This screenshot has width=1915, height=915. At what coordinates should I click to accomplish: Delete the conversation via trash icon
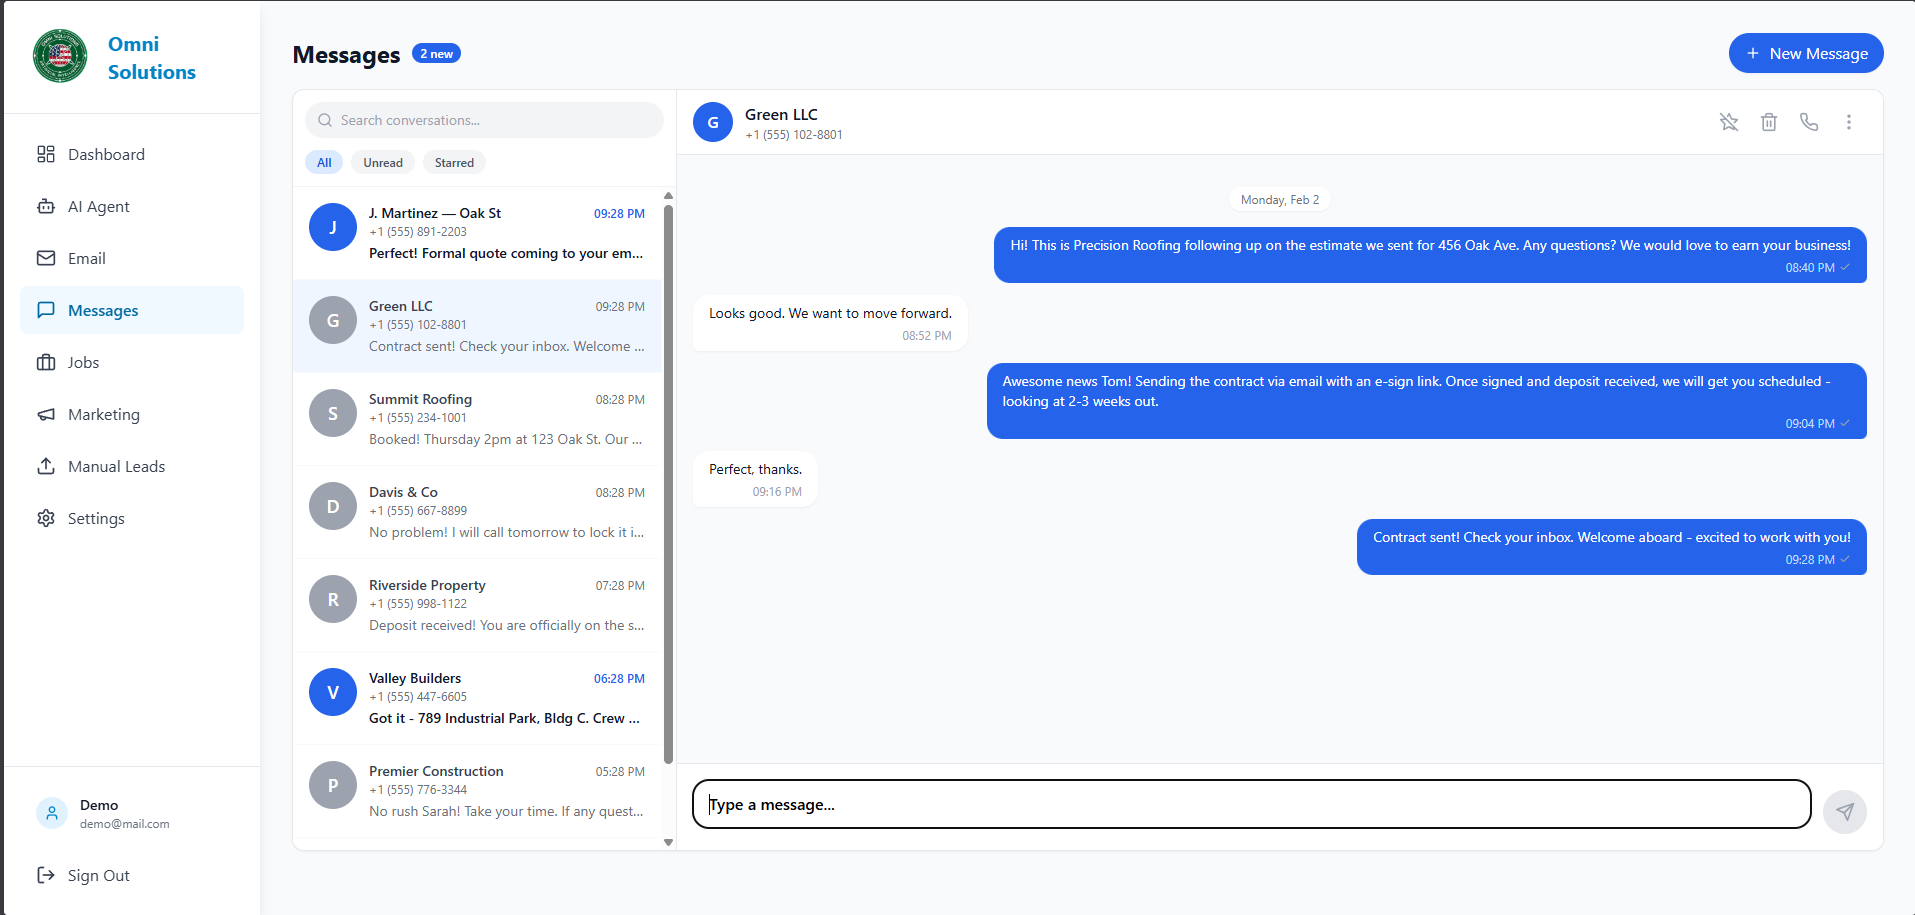click(1768, 122)
